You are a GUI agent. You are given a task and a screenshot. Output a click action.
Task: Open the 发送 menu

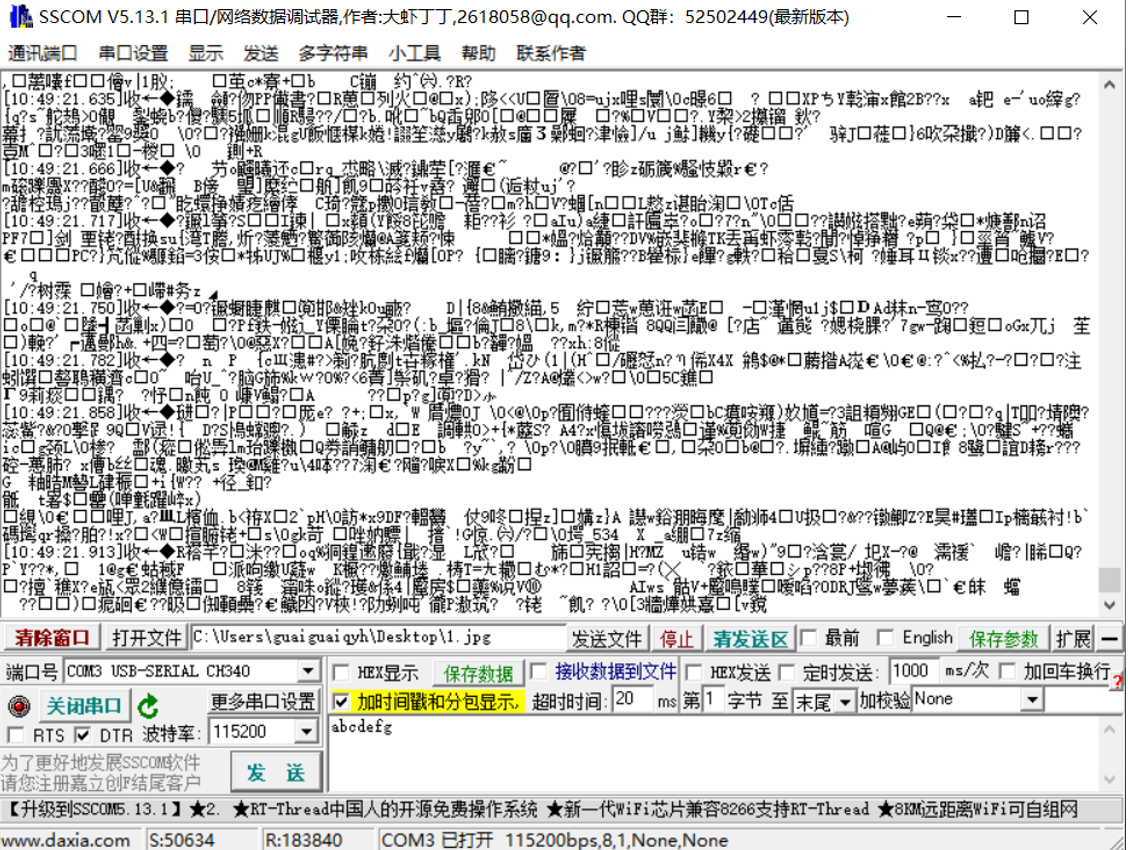260,52
